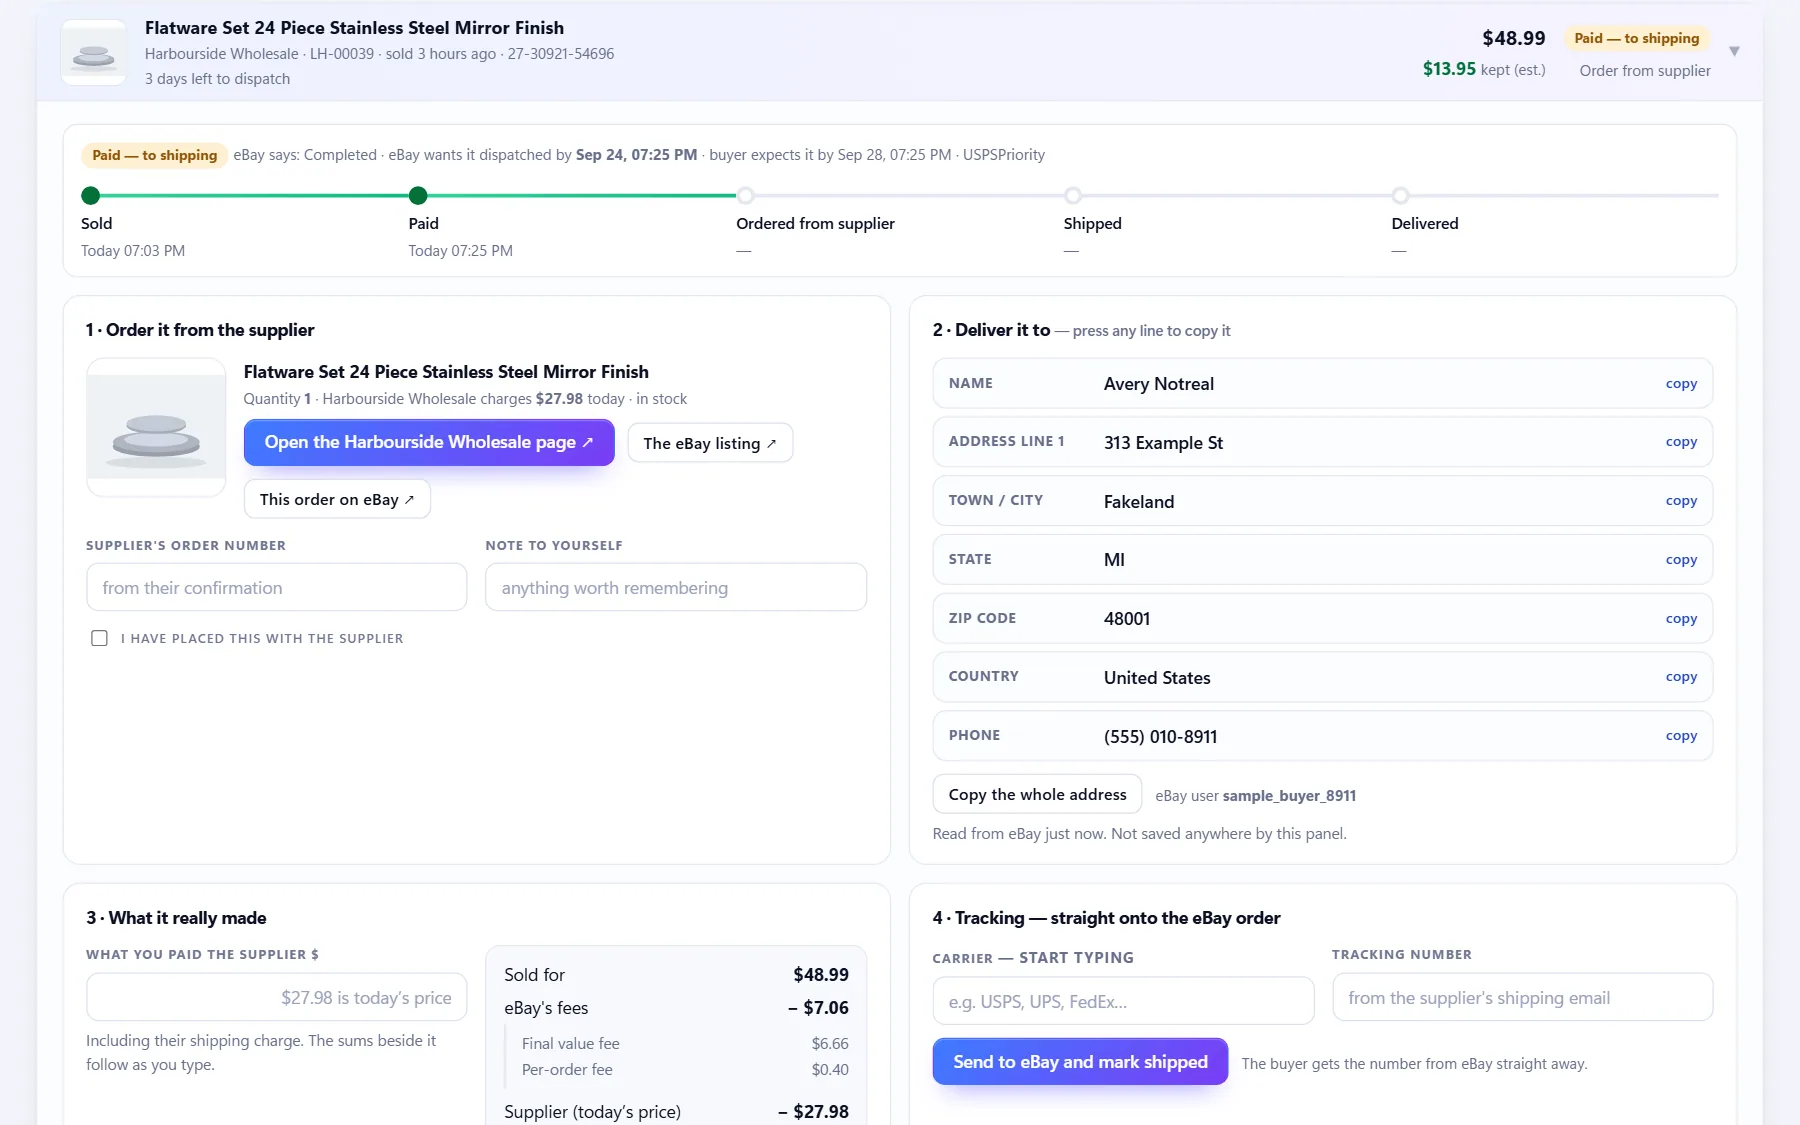1800x1125 pixels.
Task: Focus the tracking number field
Action: tap(1522, 997)
